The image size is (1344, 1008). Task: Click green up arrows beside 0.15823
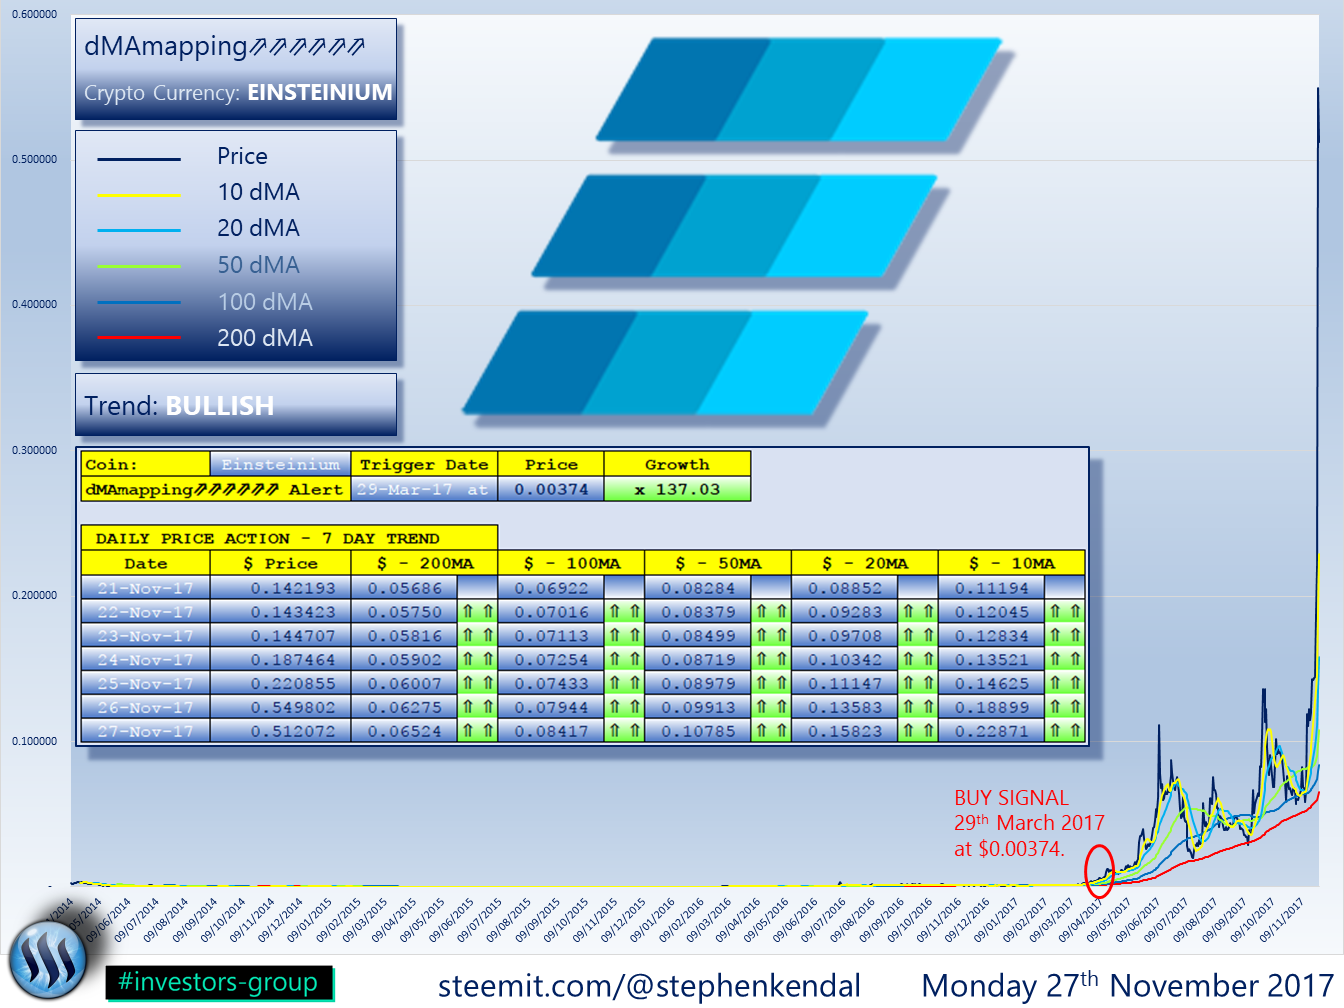tap(918, 732)
